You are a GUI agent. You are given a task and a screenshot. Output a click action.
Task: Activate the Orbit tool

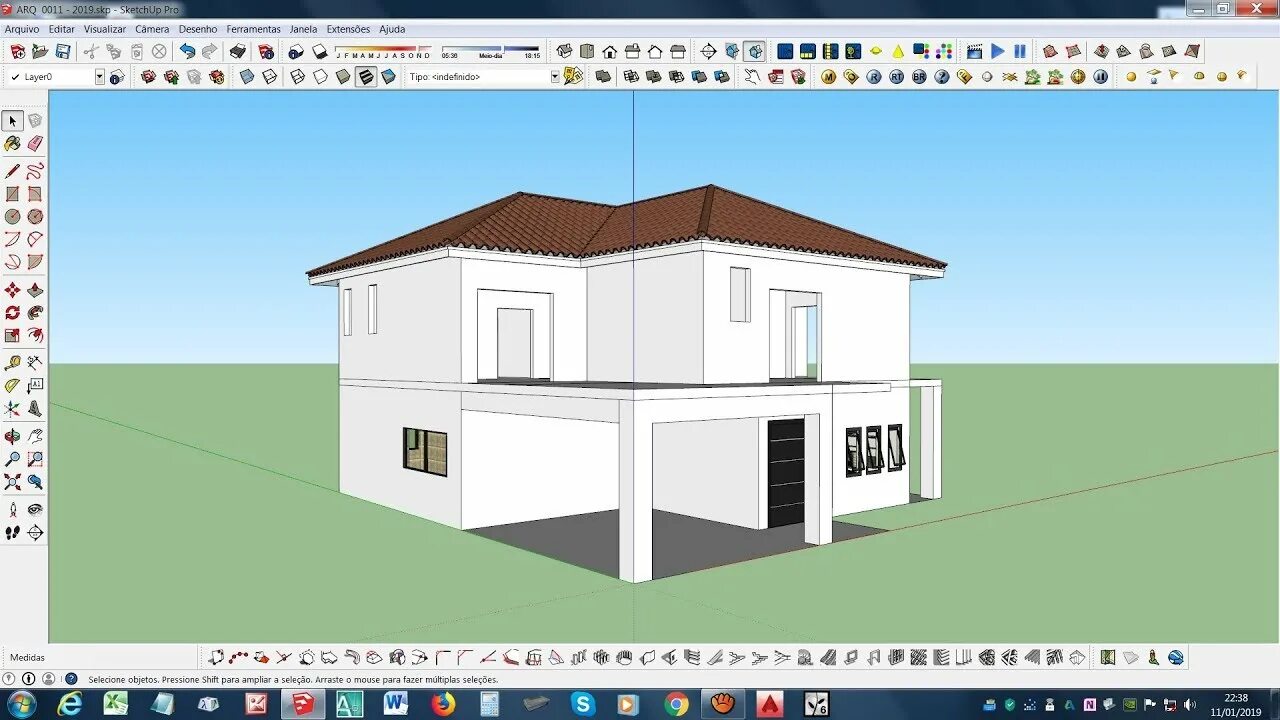pyautogui.click(x=13, y=437)
